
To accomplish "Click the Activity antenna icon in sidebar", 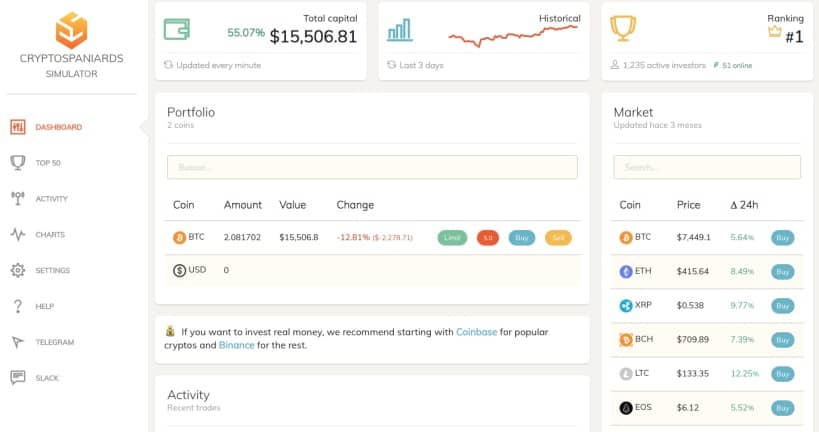I will [x=18, y=198].
